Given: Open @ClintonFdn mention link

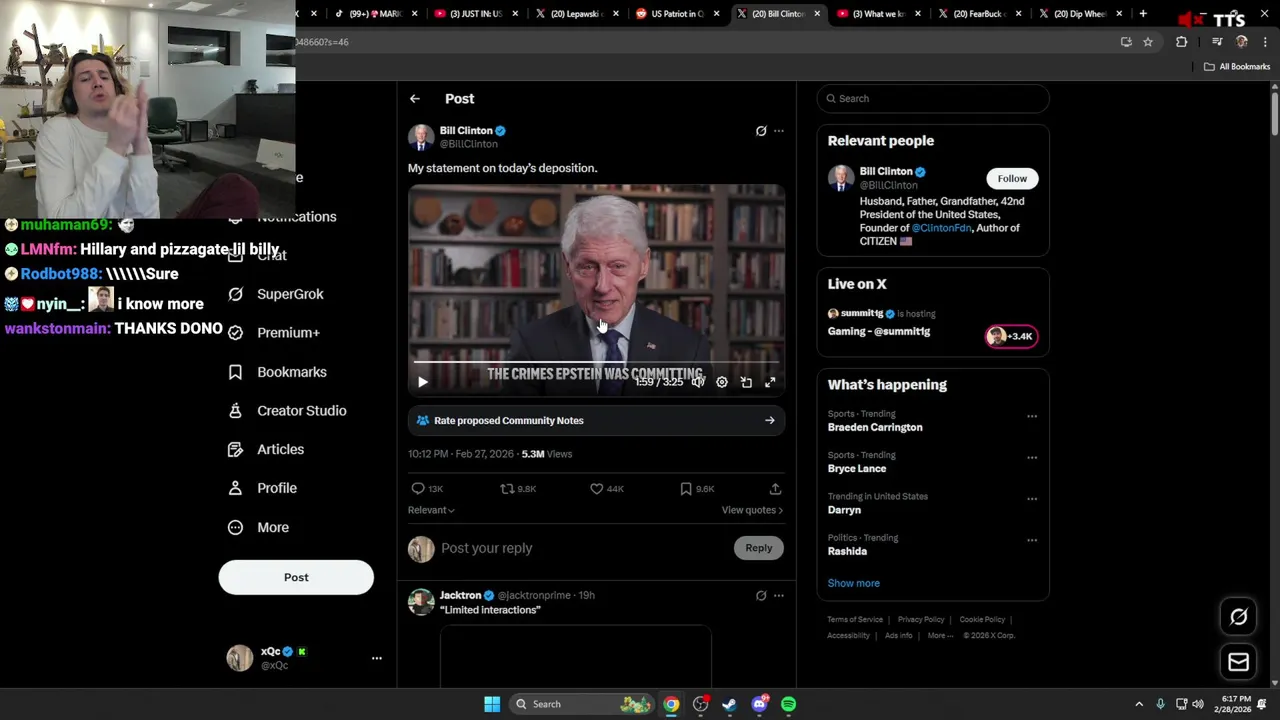Looking at the screenshot, I should (941, 228).
